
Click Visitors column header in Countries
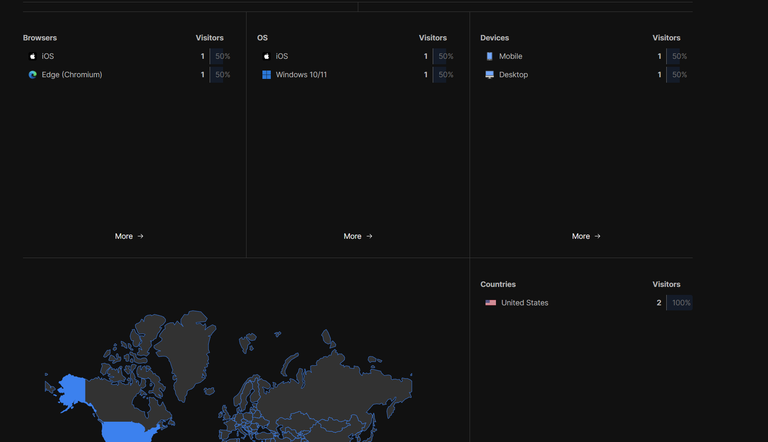pyautogui.click(x=666, y=284)
